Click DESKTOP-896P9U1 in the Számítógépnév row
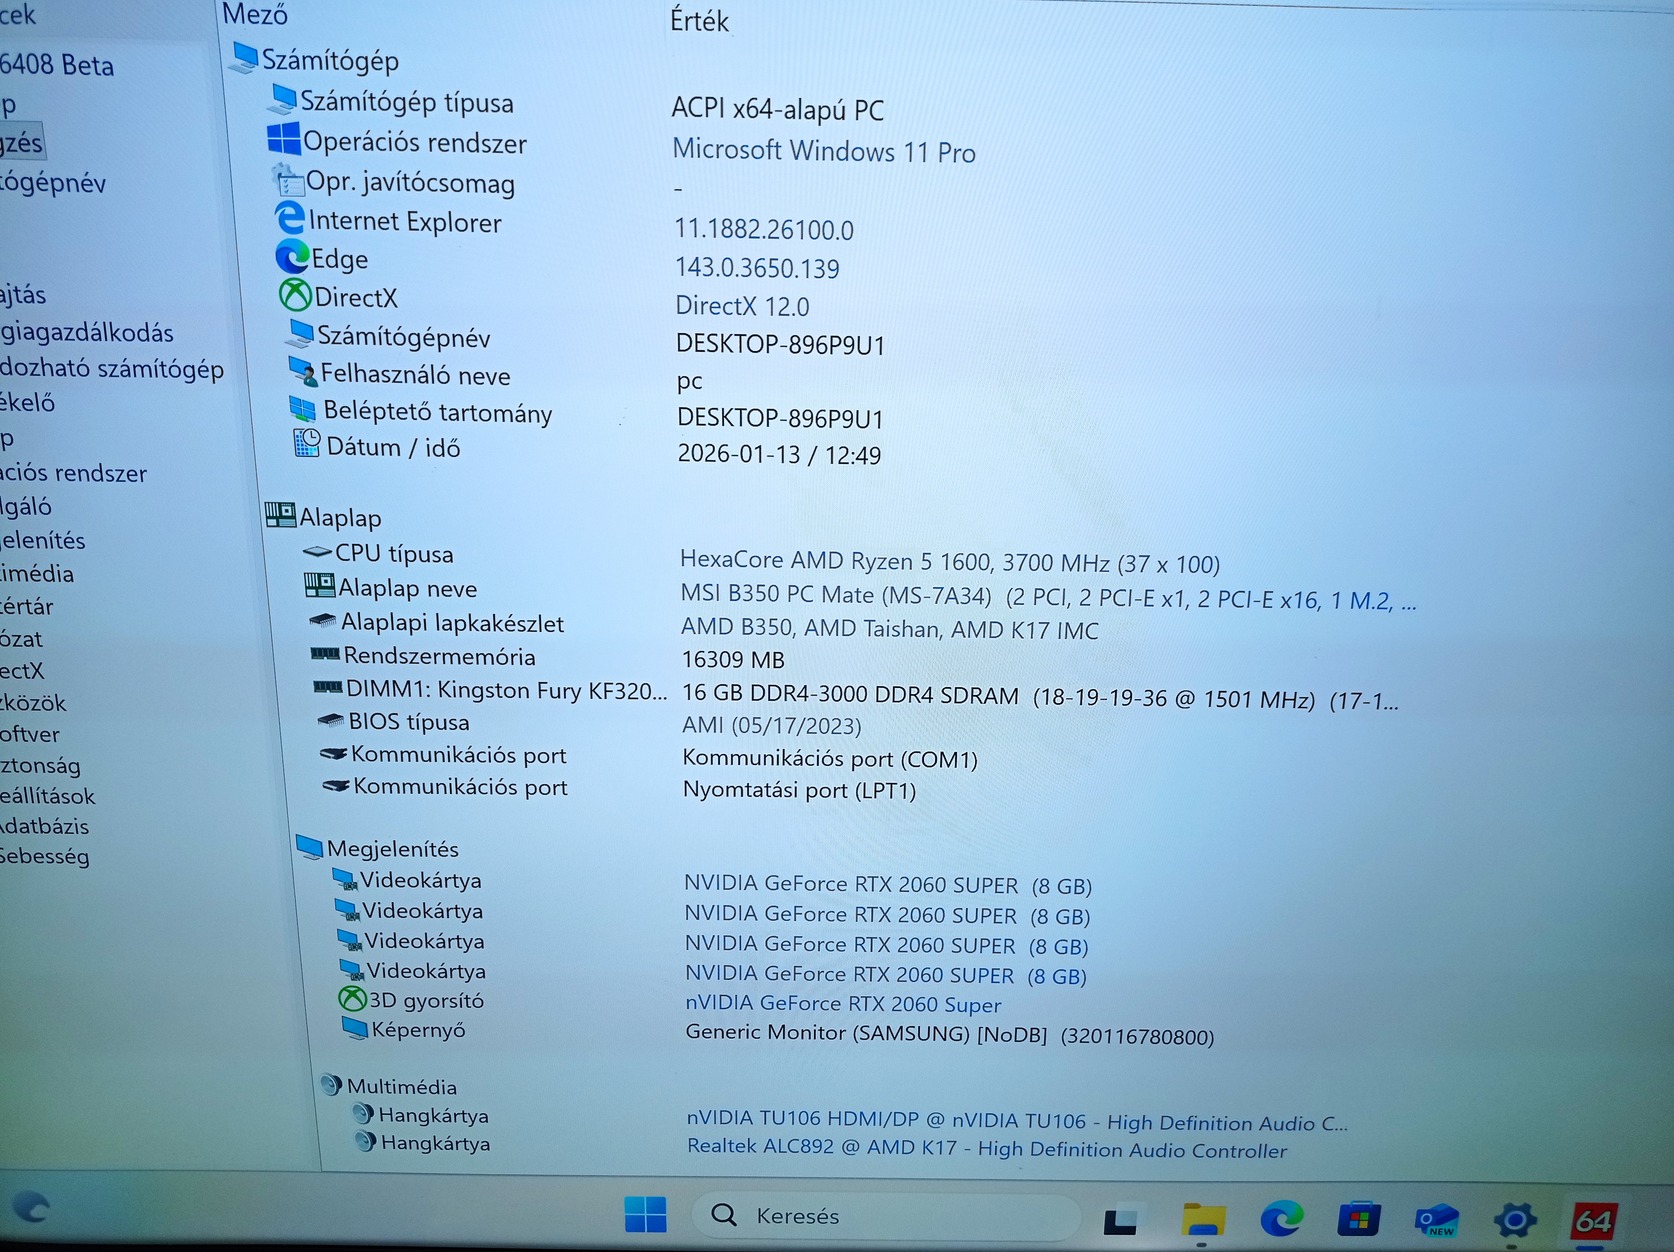 (x=781, y=344)
